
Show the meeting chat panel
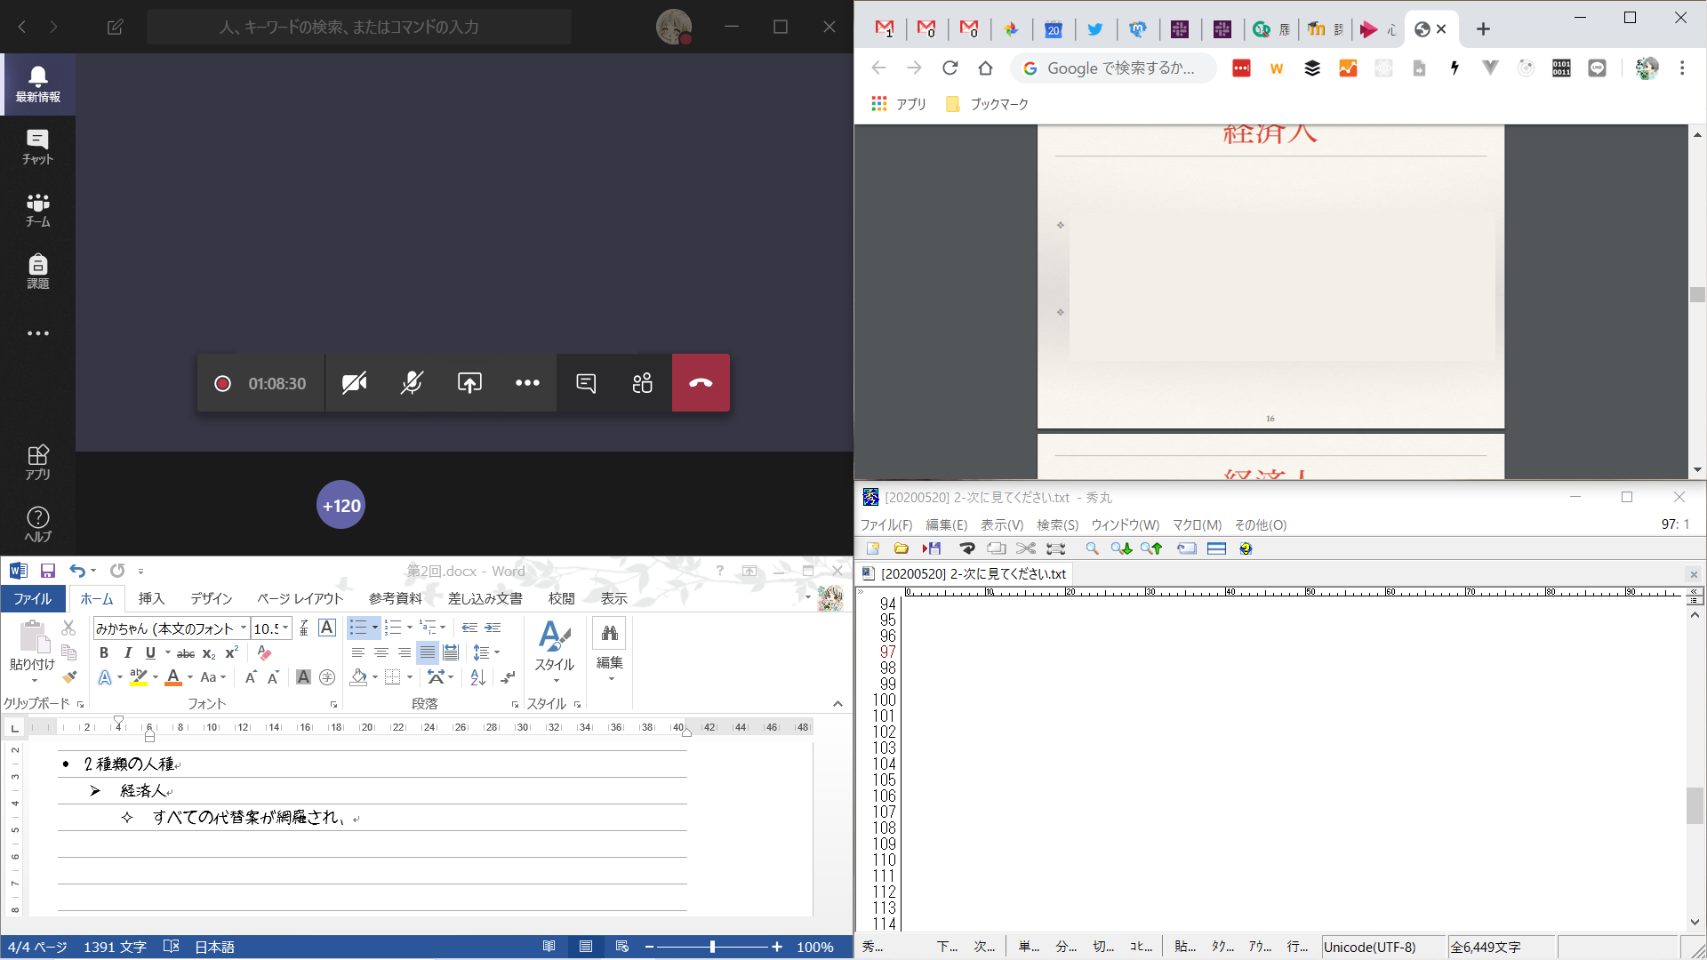pos(586,383)
